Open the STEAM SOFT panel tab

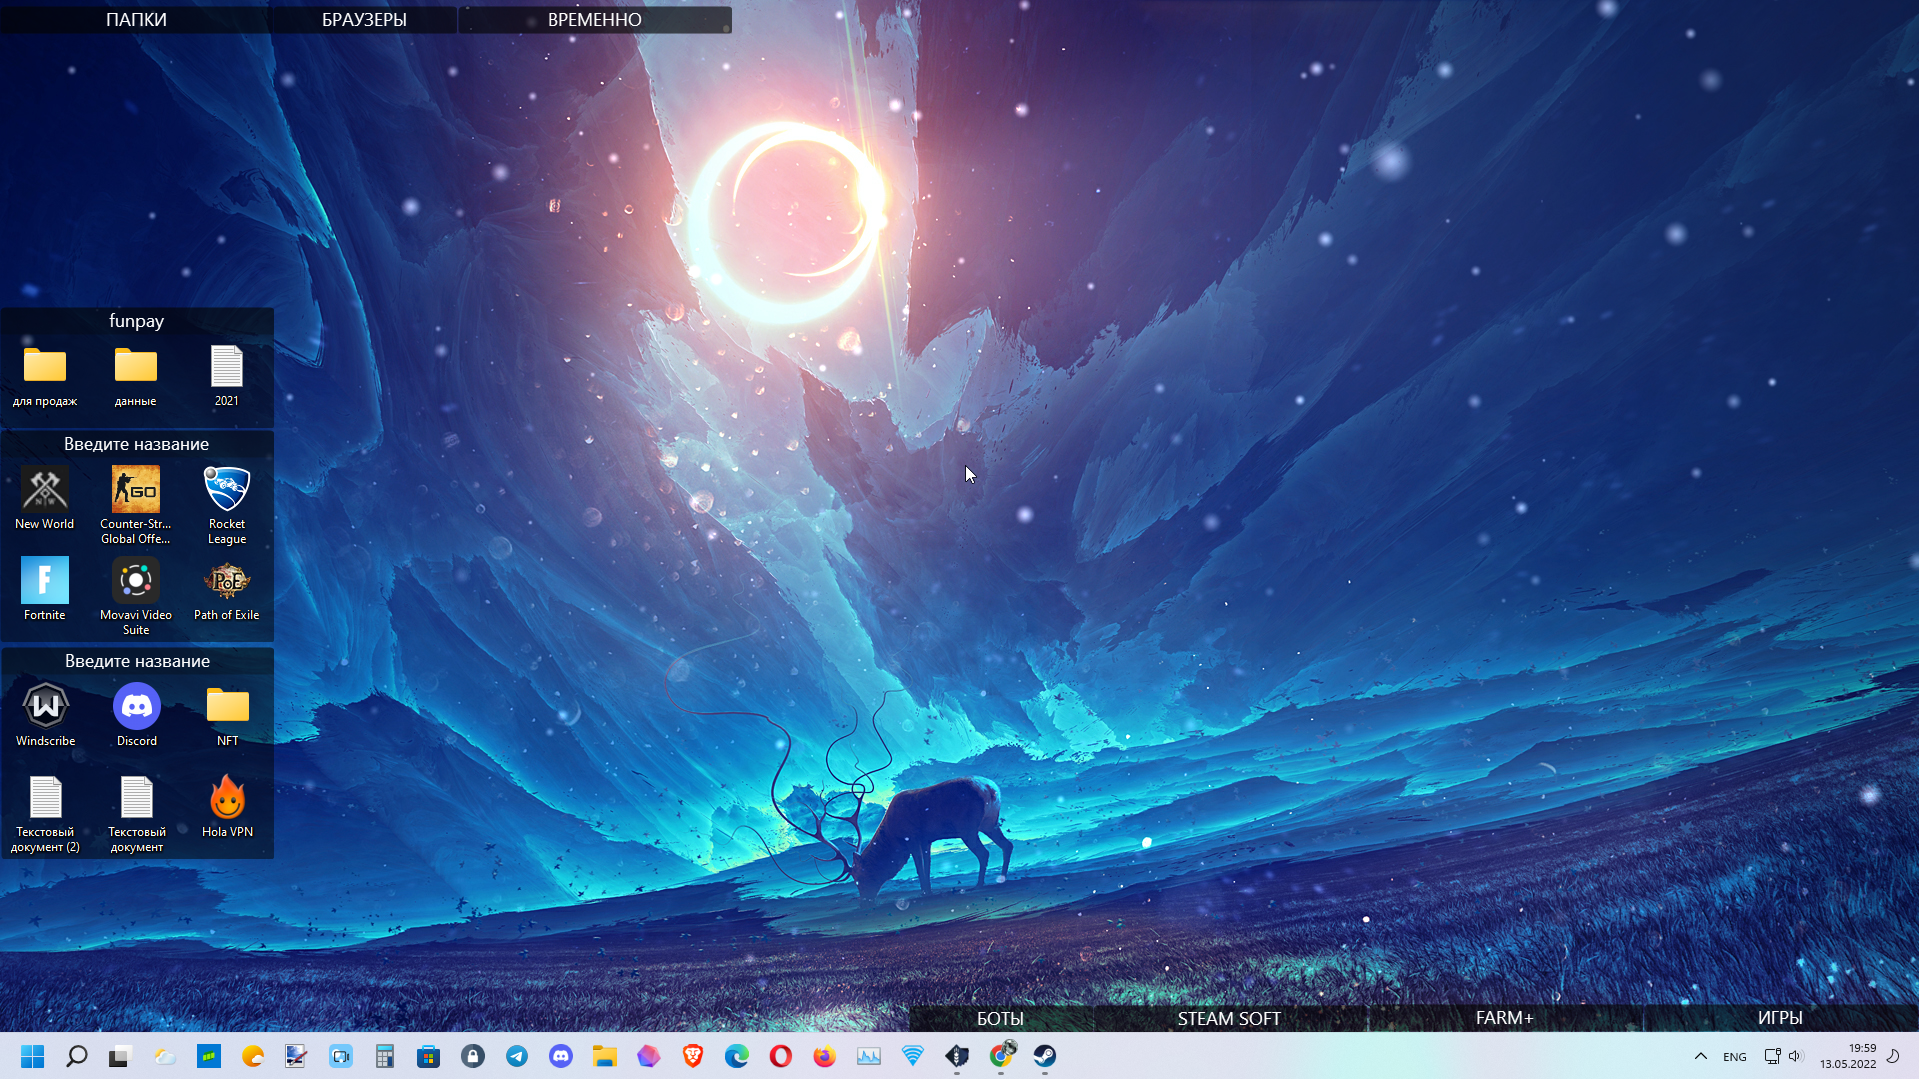coord(1229,1018)
